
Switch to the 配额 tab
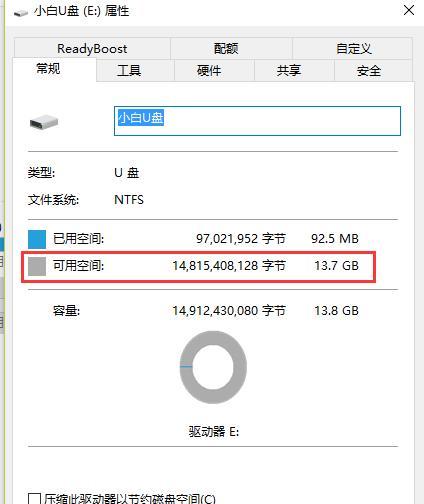coord(226,49)
